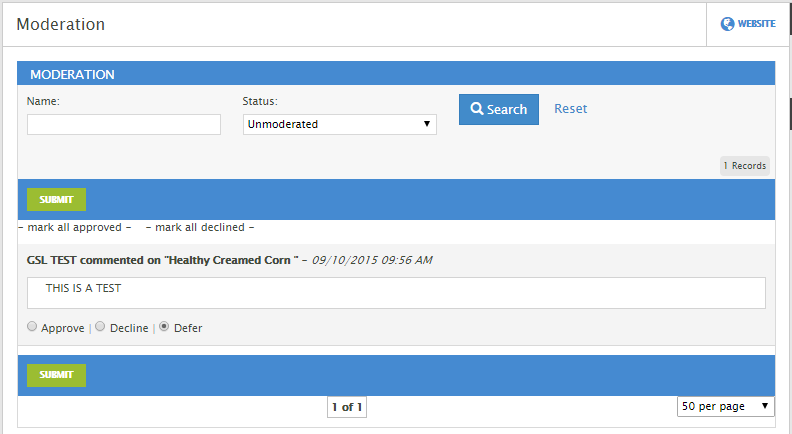Click the Search button
This screenshot has width=792, height=434.
[499, 109]
